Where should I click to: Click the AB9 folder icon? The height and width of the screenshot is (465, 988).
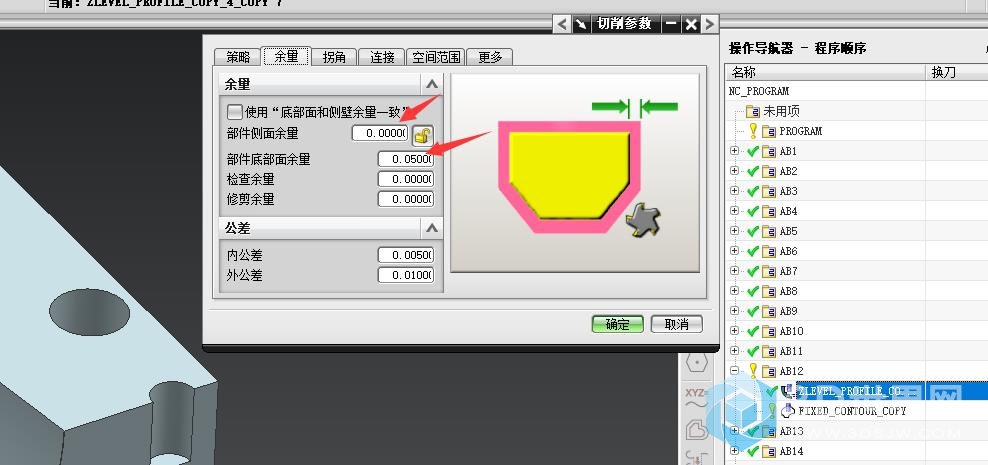(x=769, y=311)
